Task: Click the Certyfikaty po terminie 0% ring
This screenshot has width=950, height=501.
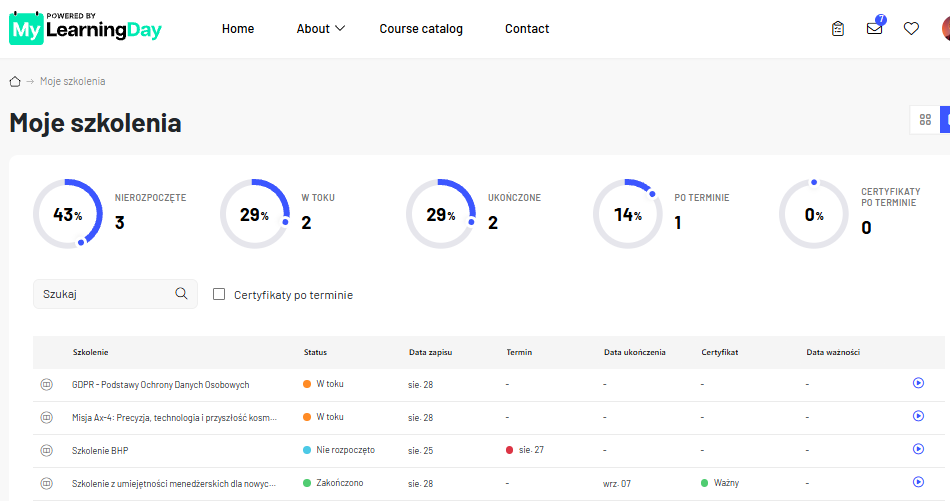Action: click(814, 214)
